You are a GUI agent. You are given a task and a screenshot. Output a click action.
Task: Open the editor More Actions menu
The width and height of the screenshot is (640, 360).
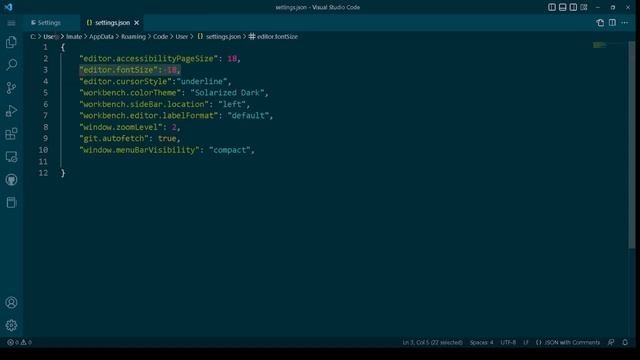tap(624, 23)
